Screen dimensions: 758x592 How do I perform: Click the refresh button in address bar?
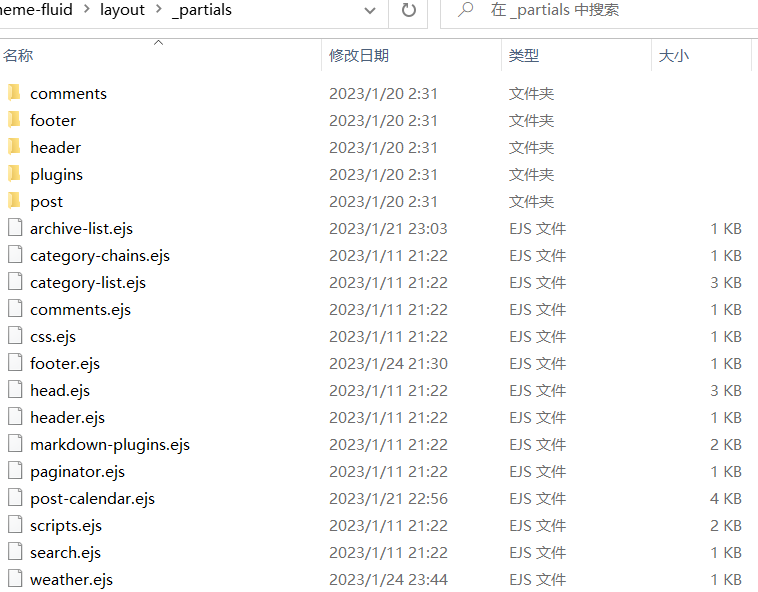(x=408, y=10)
